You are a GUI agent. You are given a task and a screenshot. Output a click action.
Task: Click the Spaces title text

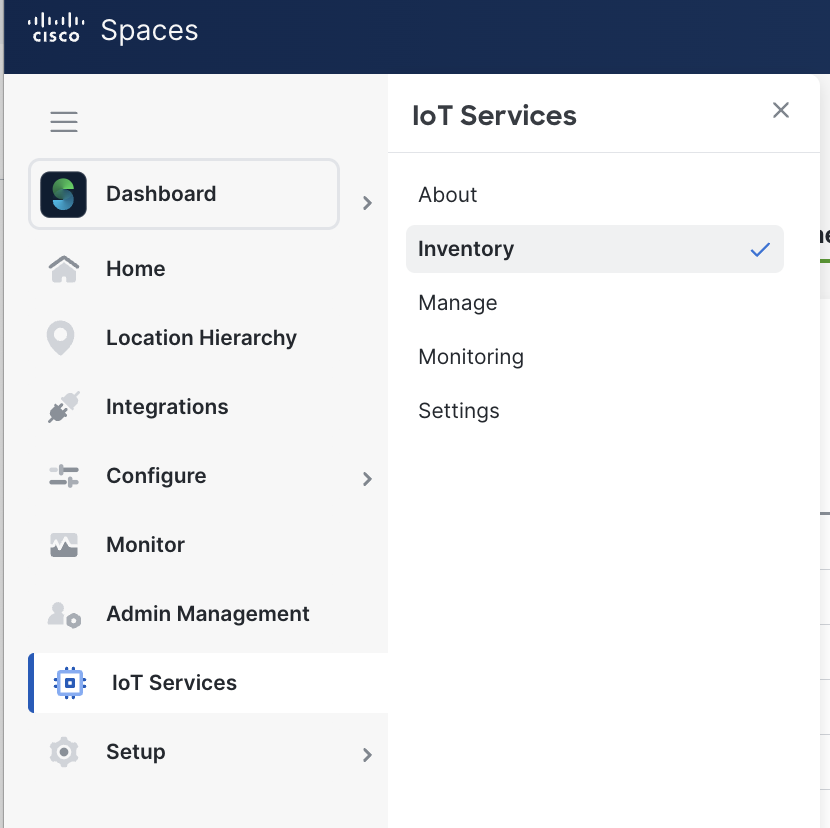coord(149,31)
